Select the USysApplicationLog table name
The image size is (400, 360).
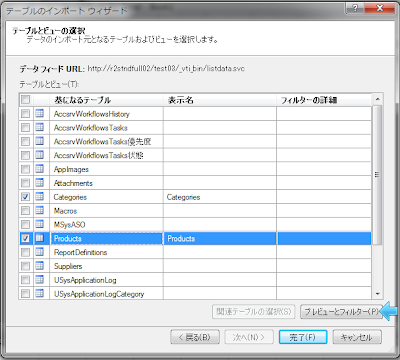click(x=85, y=280)
